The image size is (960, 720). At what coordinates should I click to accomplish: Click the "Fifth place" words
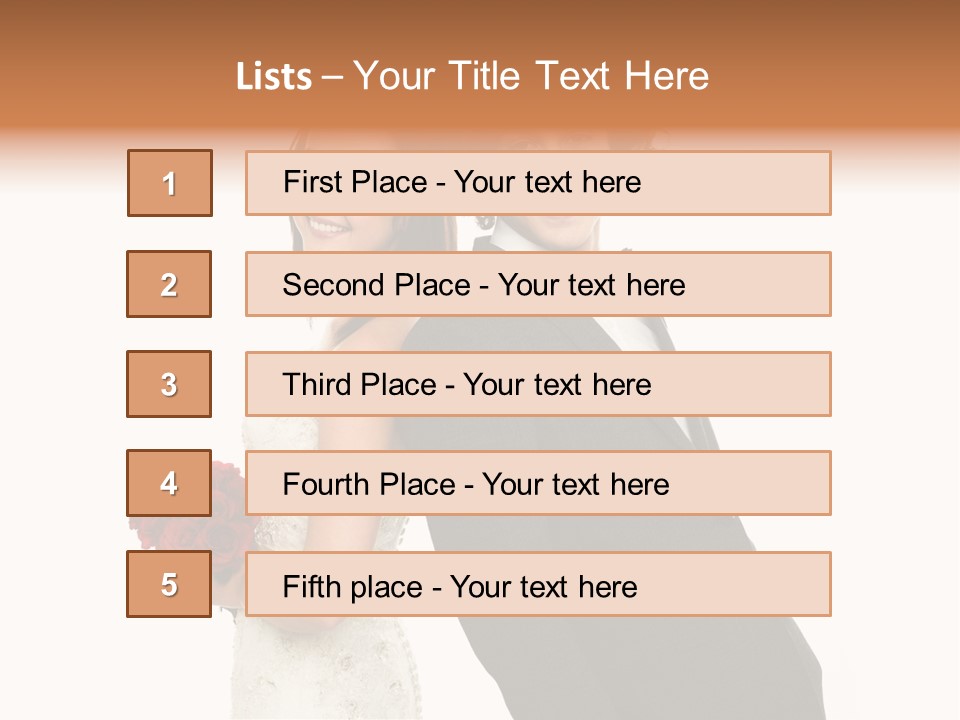pyautogui.click(x=352, y=586)
